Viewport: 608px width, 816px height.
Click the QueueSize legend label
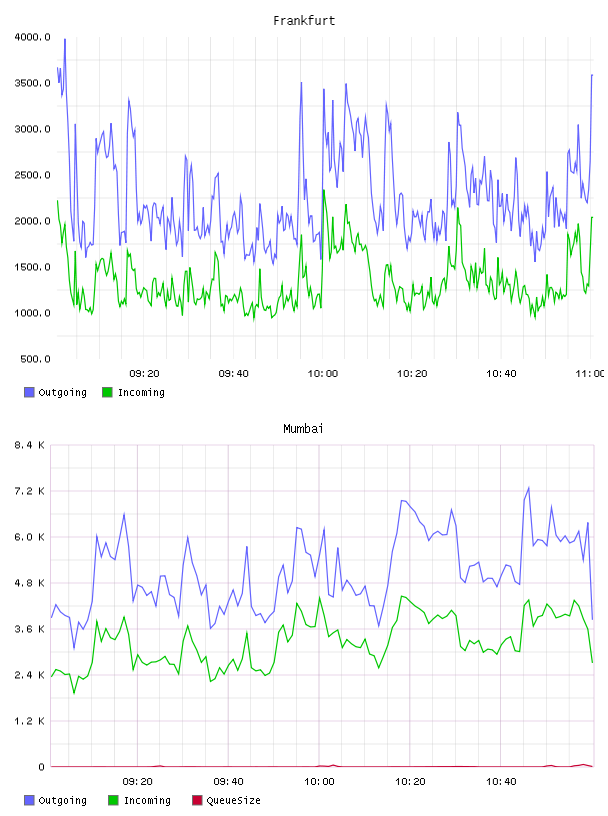pos(233,800)
